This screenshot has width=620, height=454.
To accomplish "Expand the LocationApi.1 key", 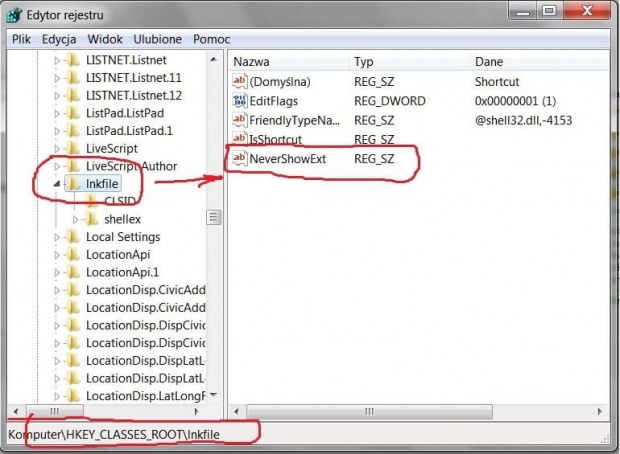I will click(x=57, y=272).
